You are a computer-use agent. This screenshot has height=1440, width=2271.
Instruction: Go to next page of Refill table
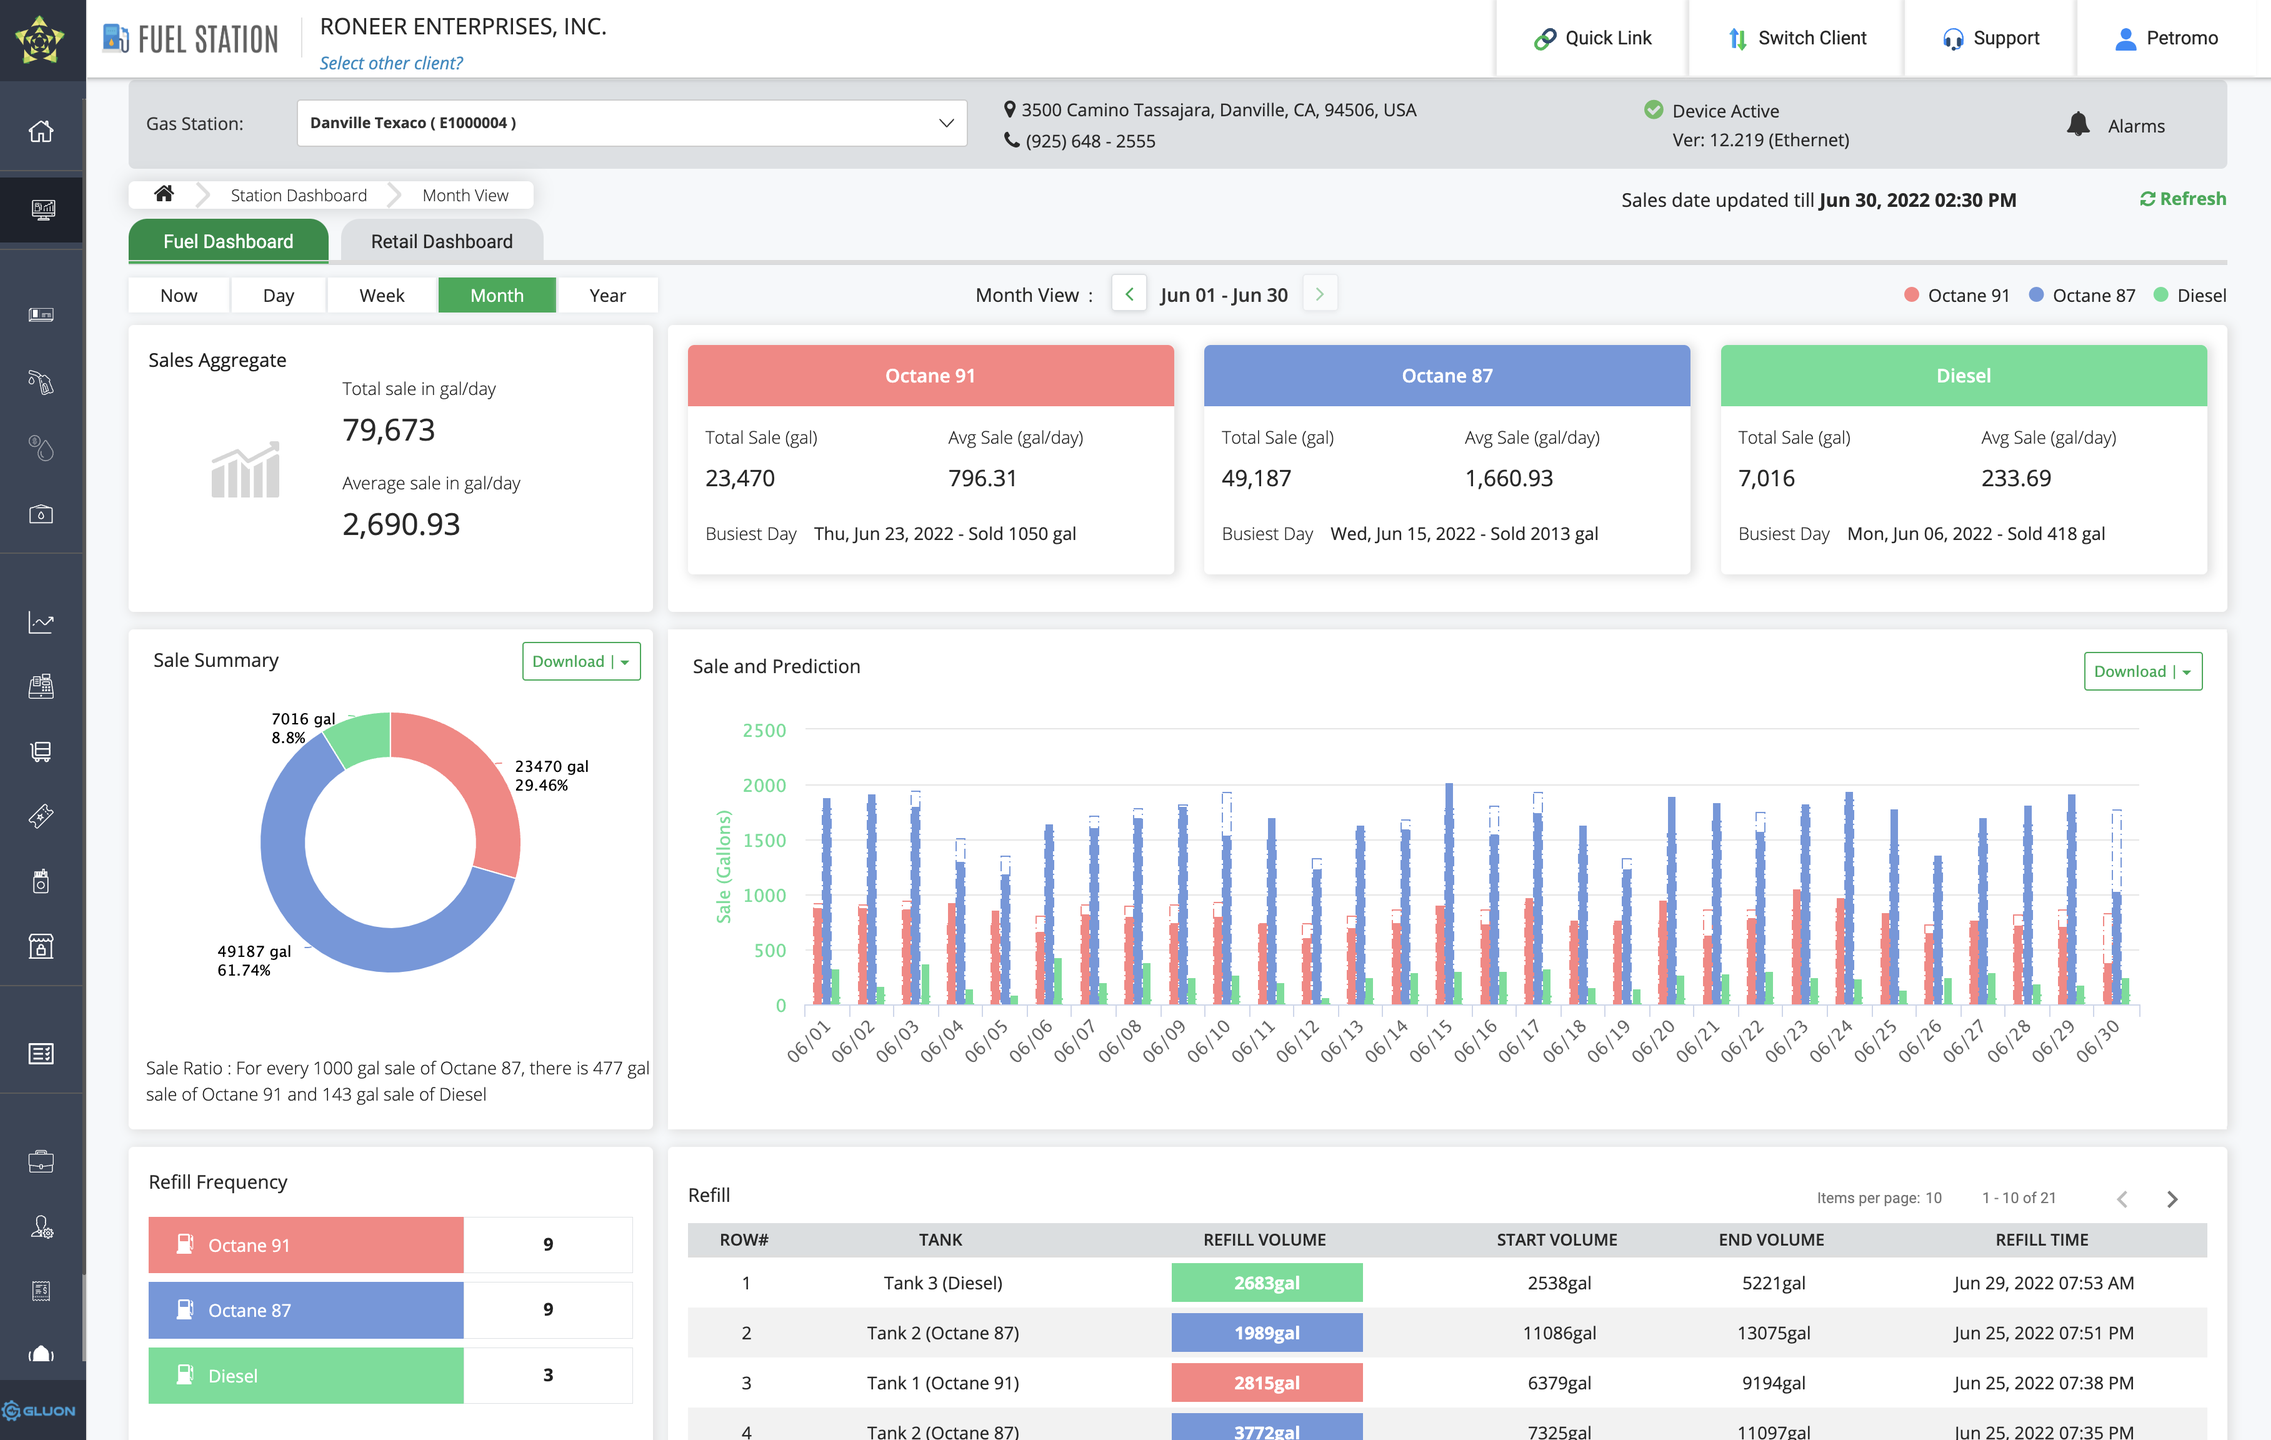point(2171,1198)
